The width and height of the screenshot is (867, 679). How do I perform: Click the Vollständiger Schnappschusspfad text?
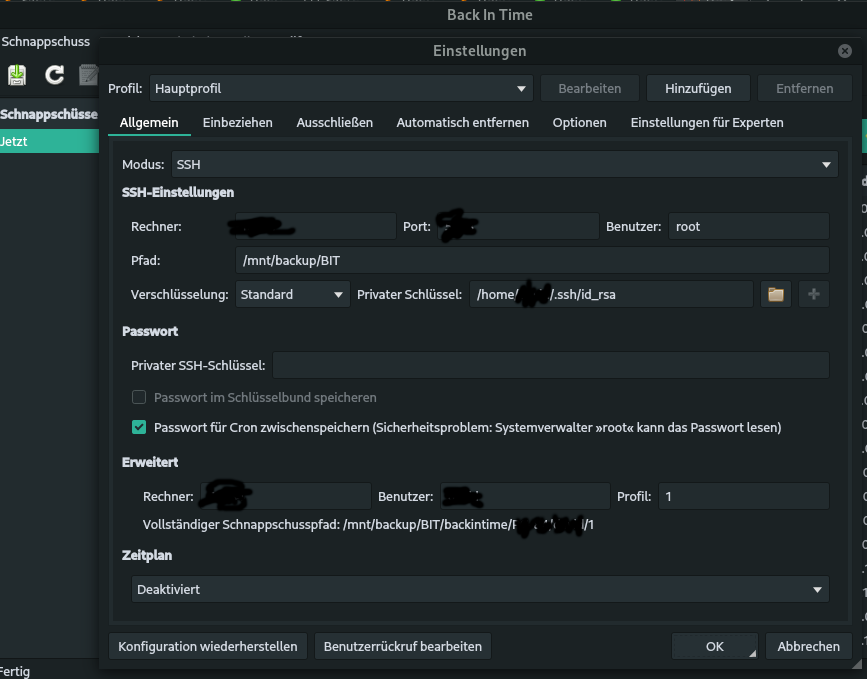pyautogui.click(x=368, y=524)
